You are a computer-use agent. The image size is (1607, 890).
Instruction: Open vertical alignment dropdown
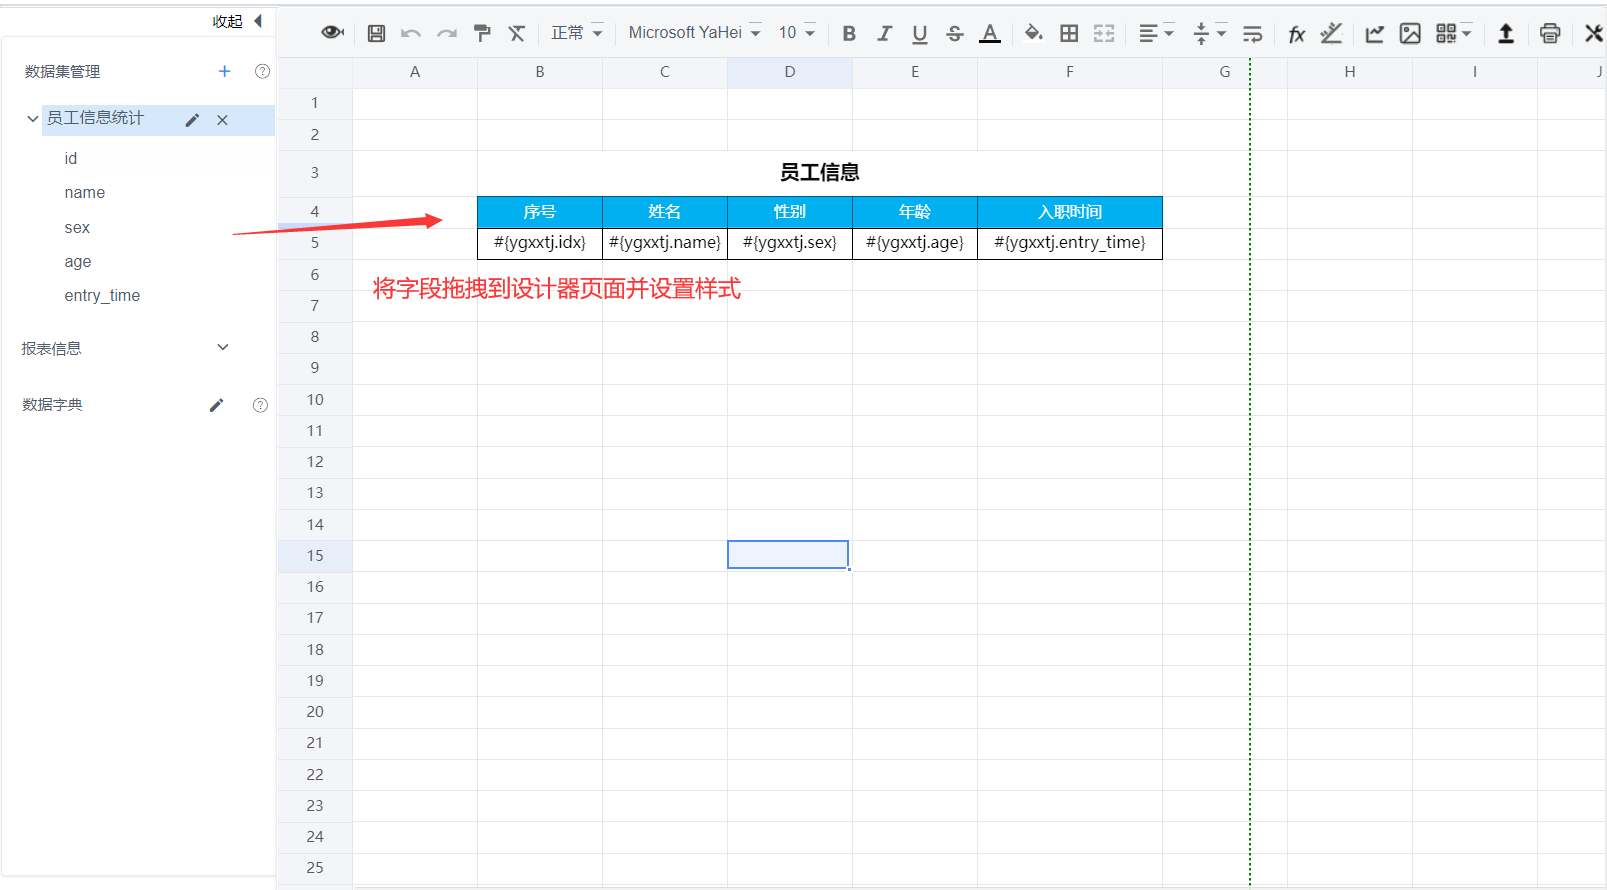(x=1209, y=33)
